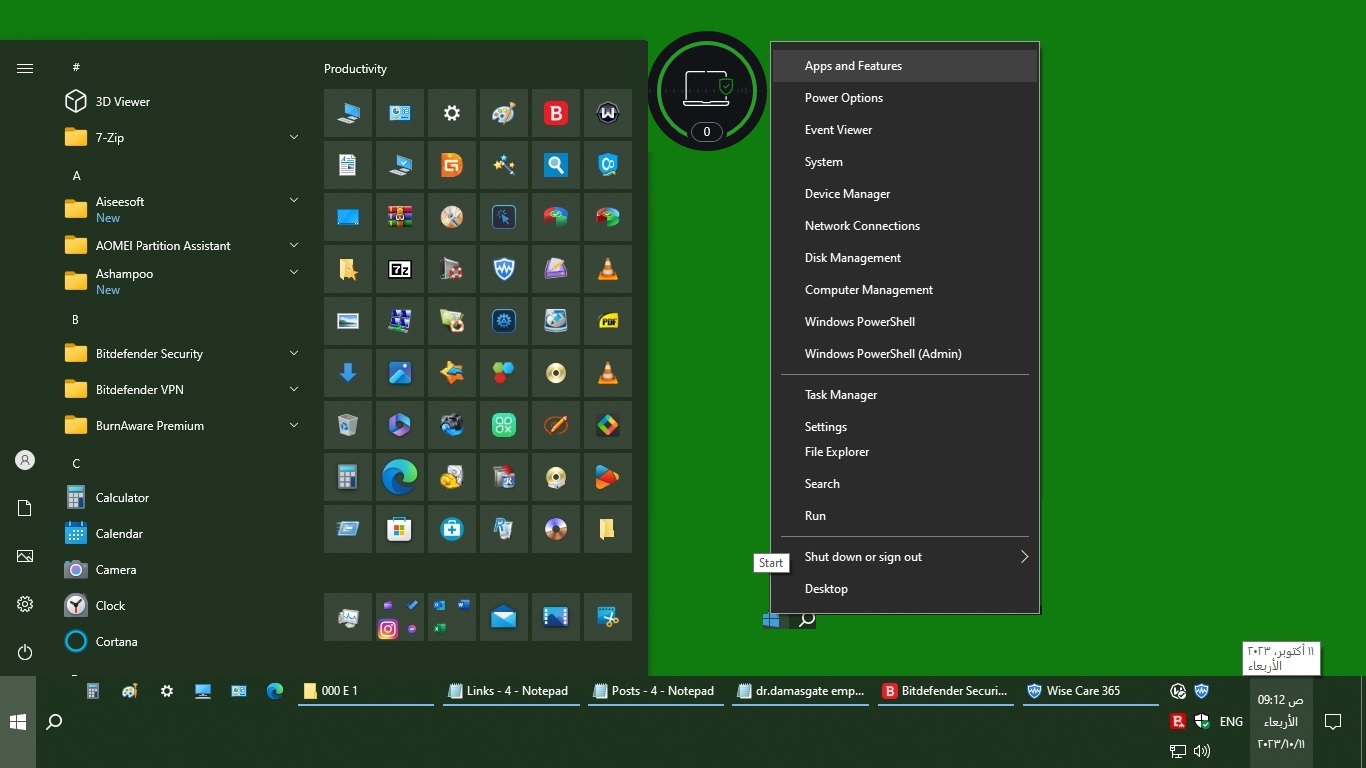Image resolution: width=1366 pixels, height=768 pixels.
Task: Open the notification center icon
Action: [1332, 721]
